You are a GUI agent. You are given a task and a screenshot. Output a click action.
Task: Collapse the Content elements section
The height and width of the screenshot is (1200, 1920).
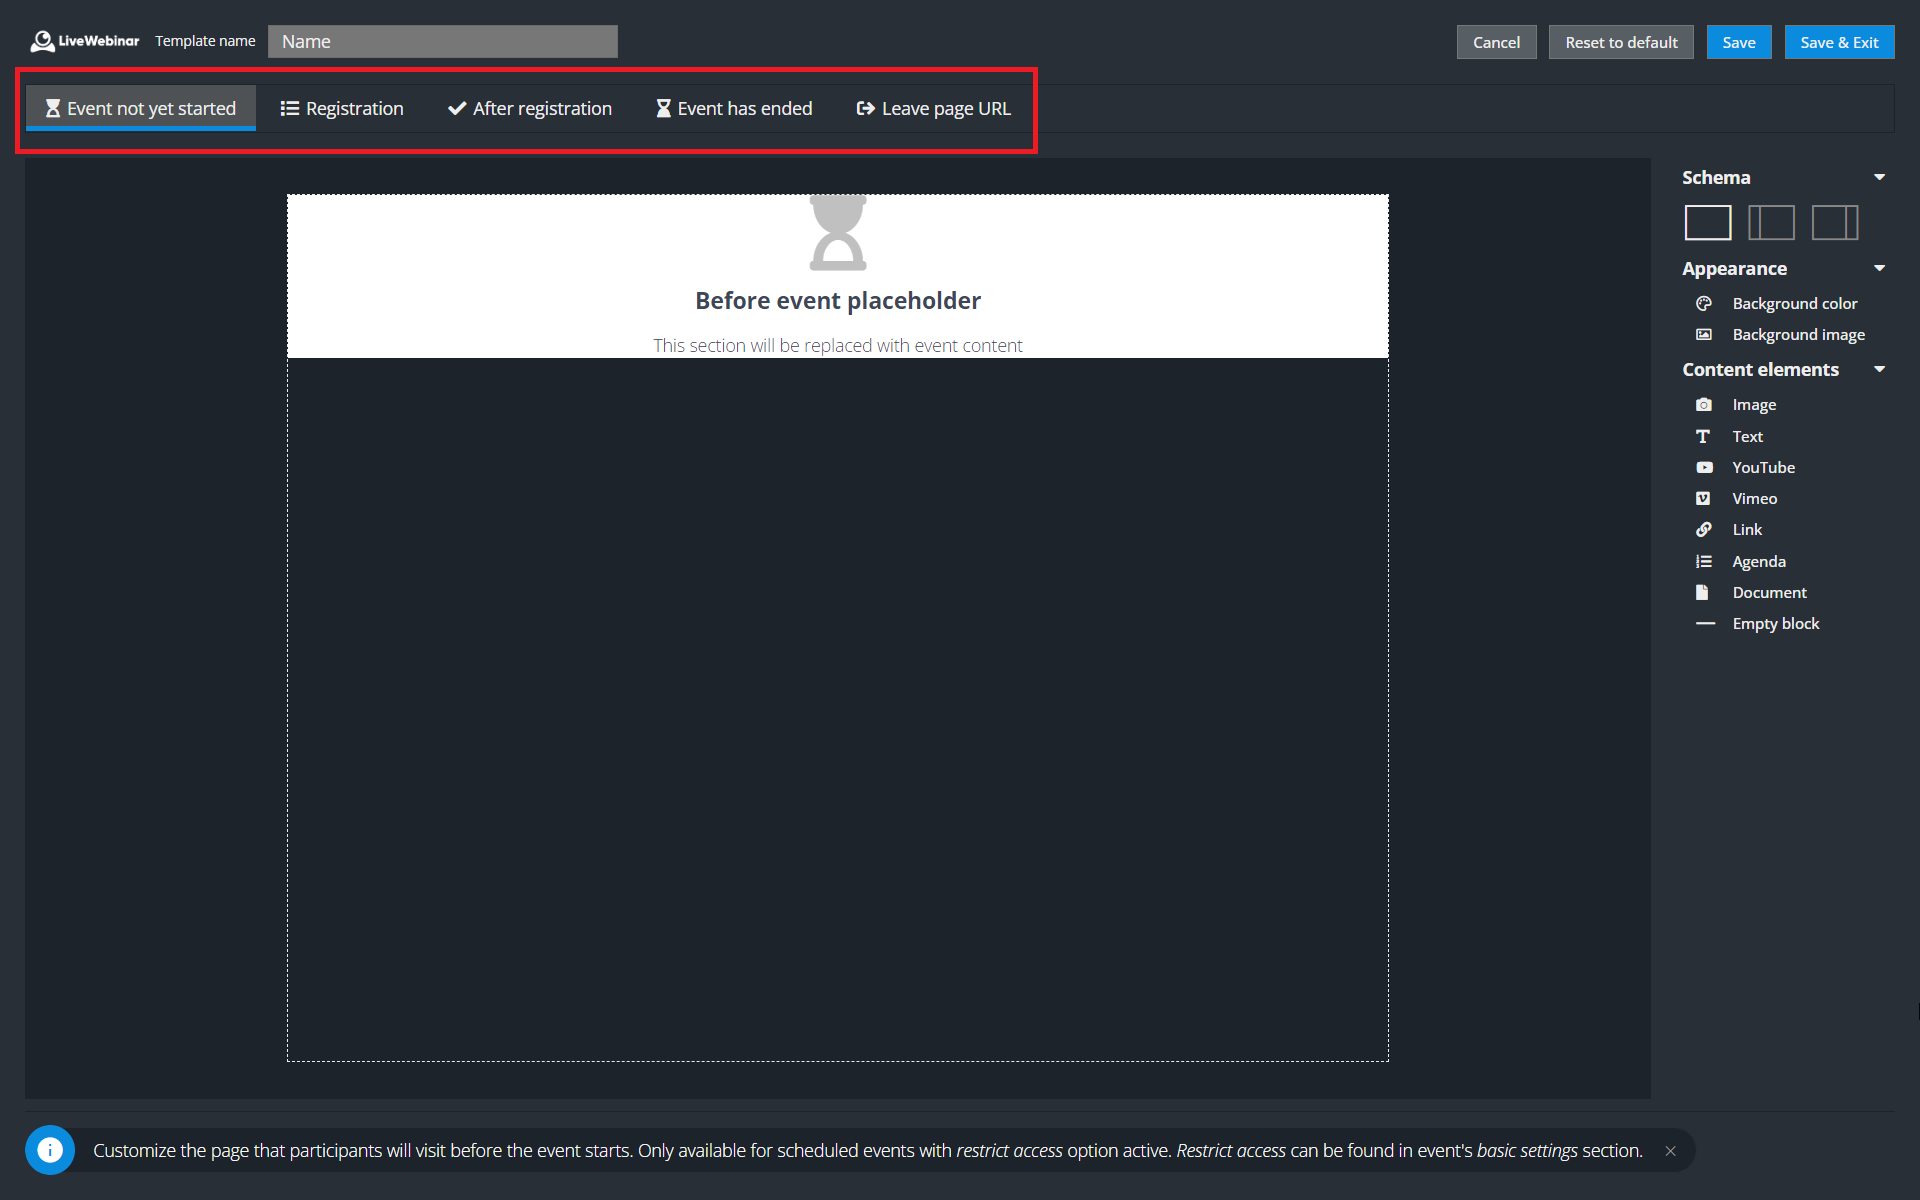click(x=1880, y=369)
